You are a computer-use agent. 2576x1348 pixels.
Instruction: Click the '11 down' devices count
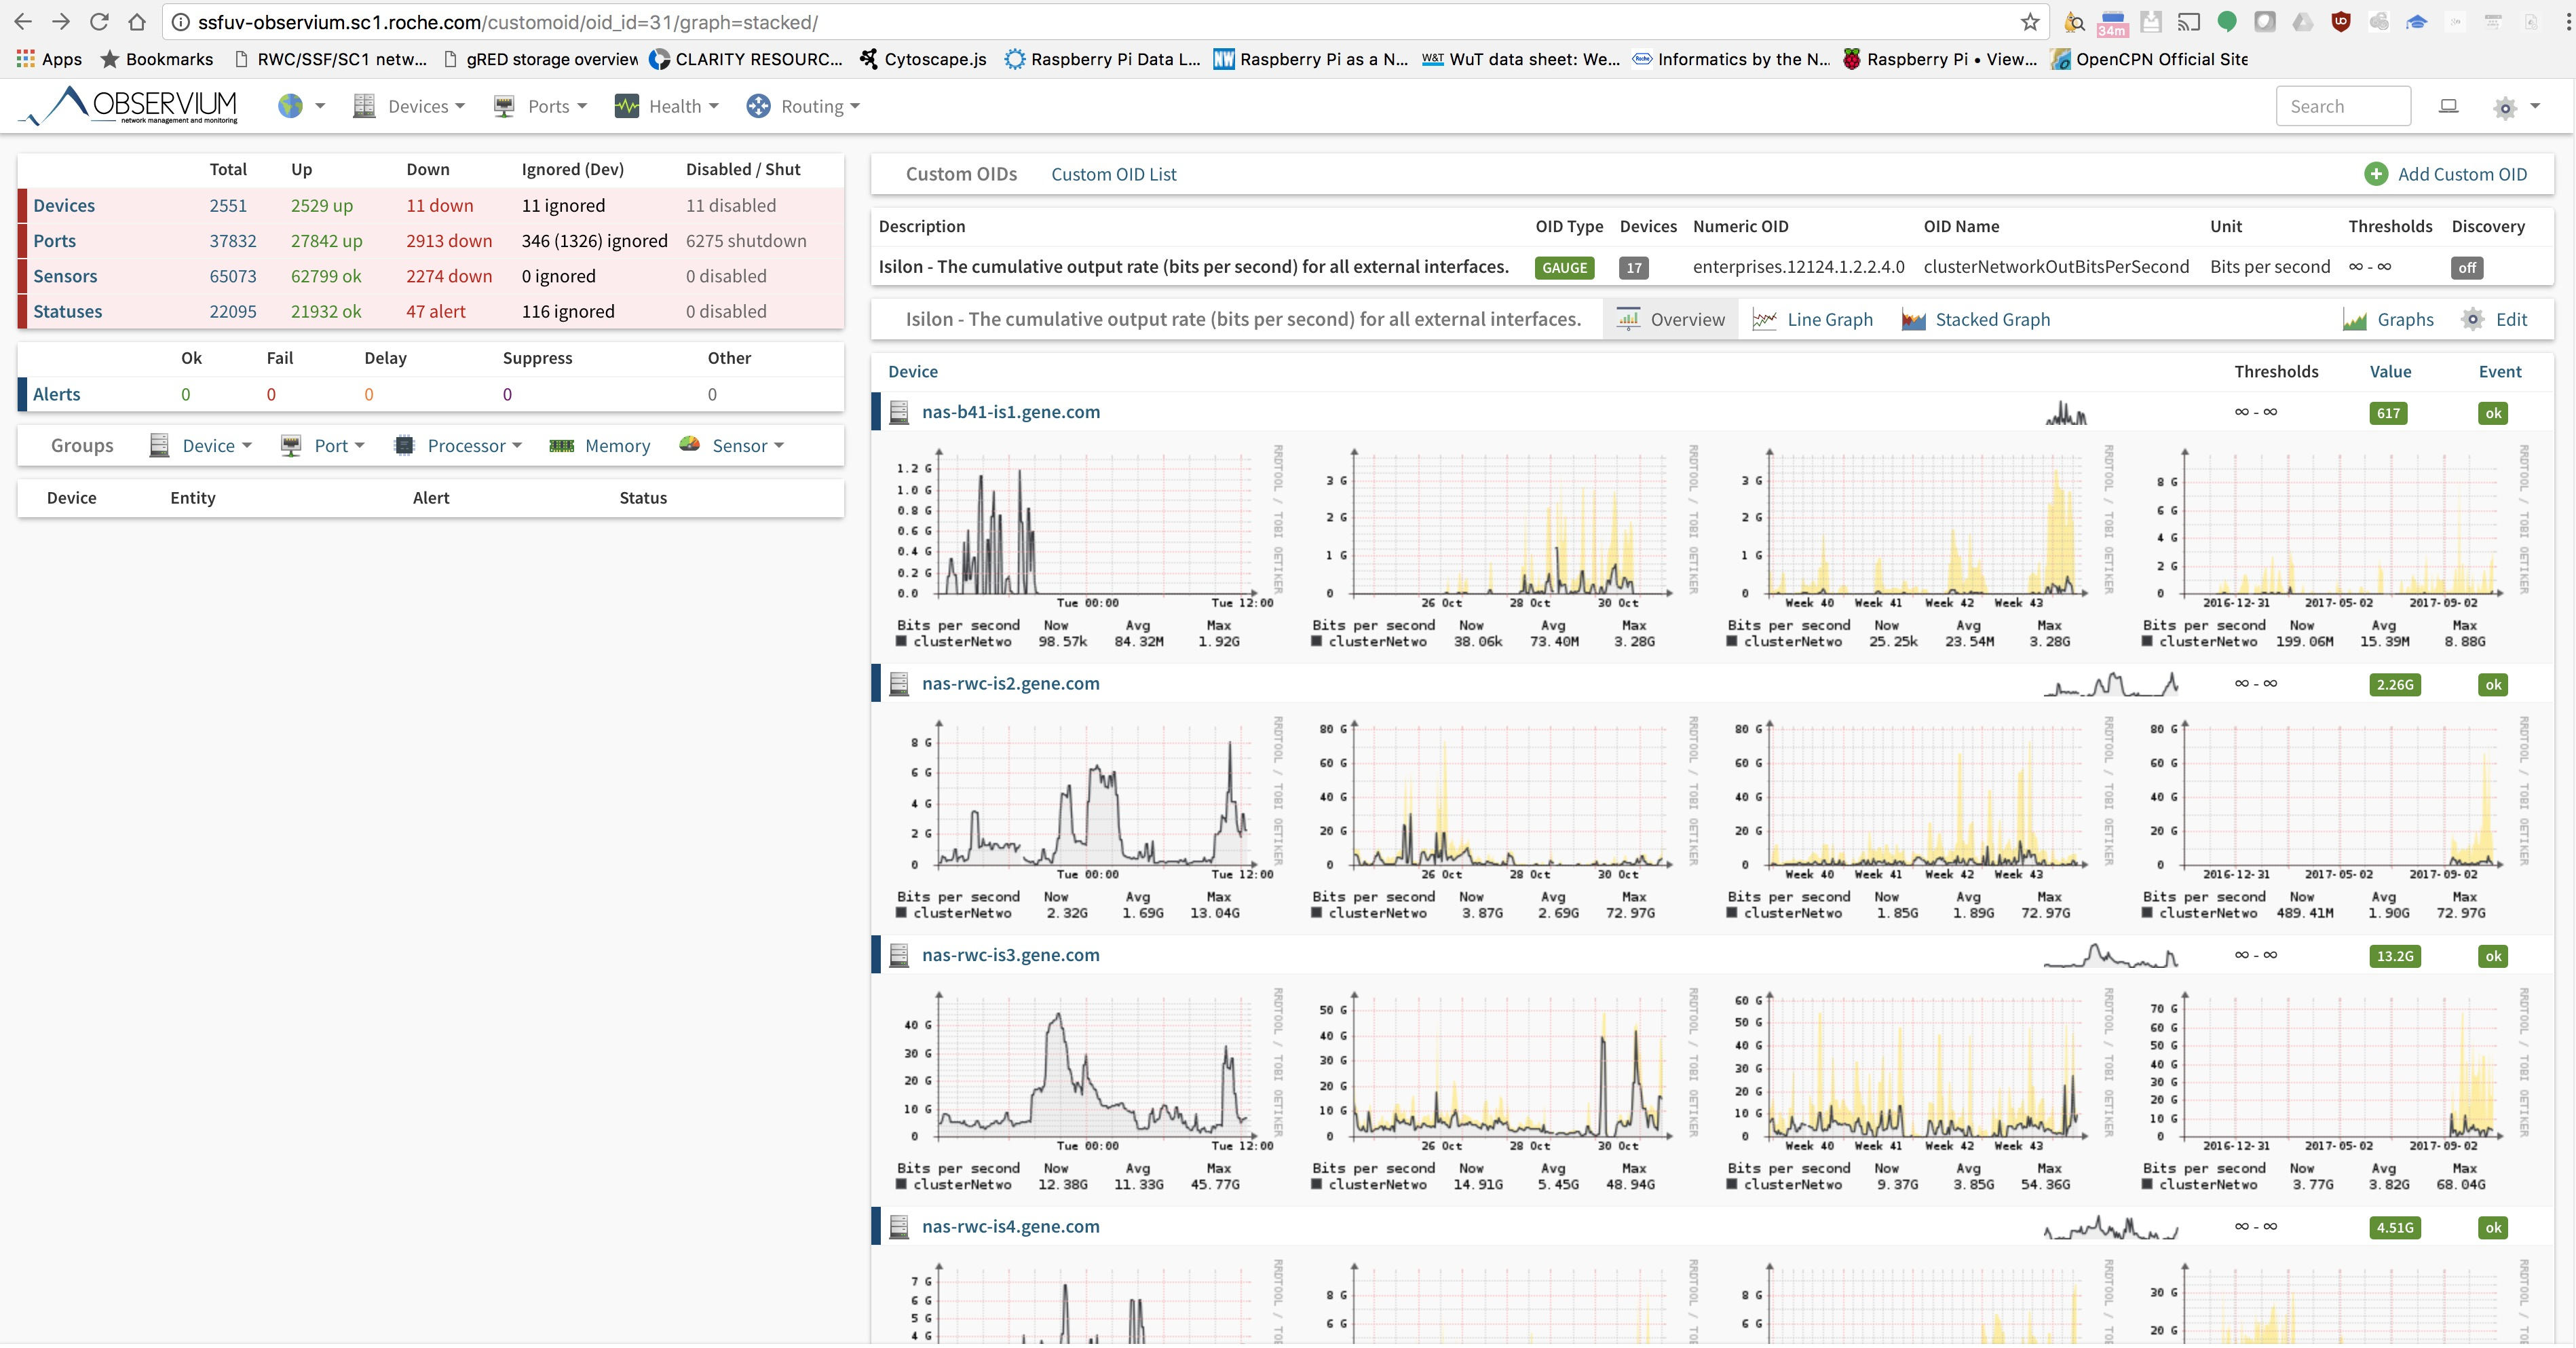click(x=440, y=205)
